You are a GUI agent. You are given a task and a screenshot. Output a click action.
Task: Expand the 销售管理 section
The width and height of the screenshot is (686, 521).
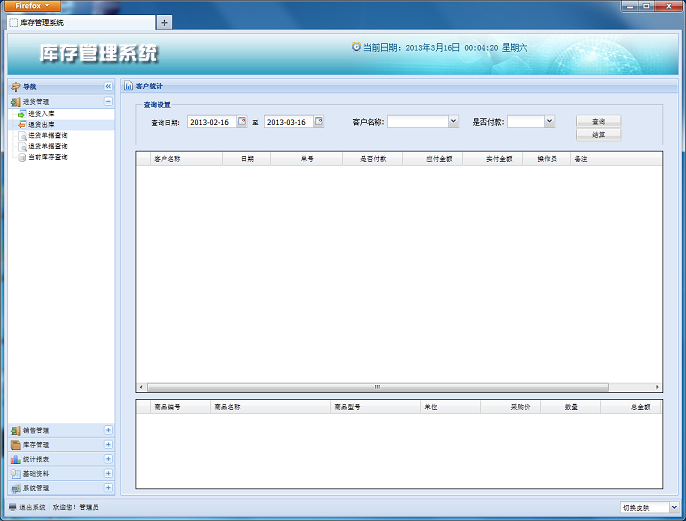[108, 430]
